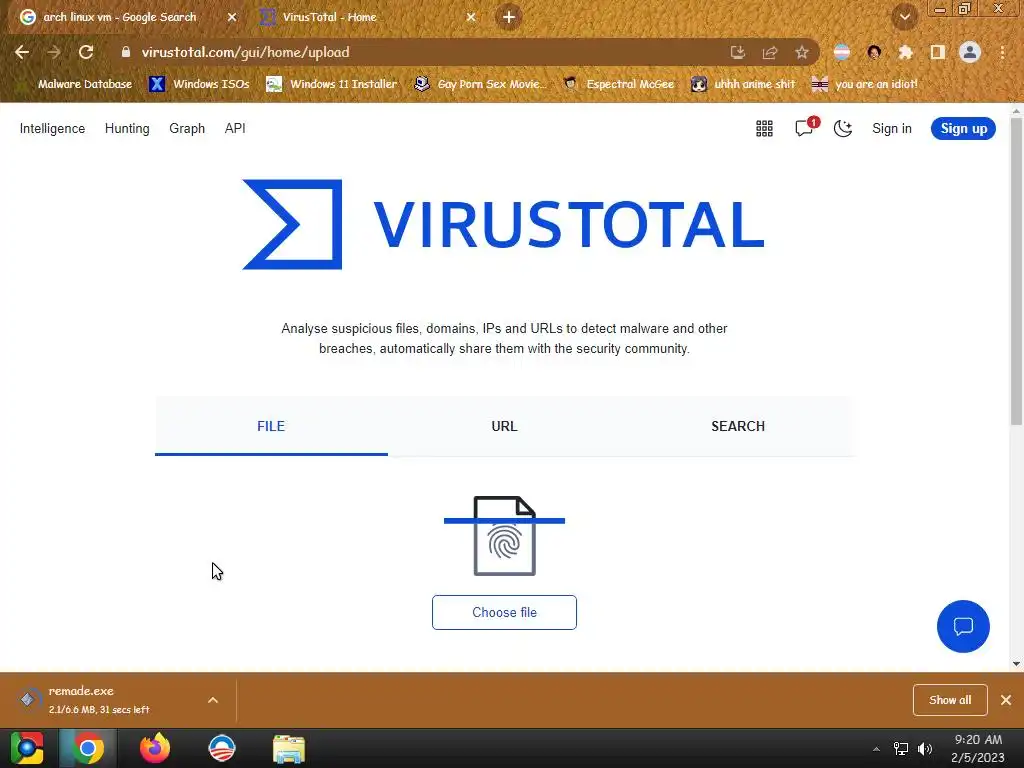Open the blue chat support bubble
Screen dimensions: 1024x768
pos(963,626)
